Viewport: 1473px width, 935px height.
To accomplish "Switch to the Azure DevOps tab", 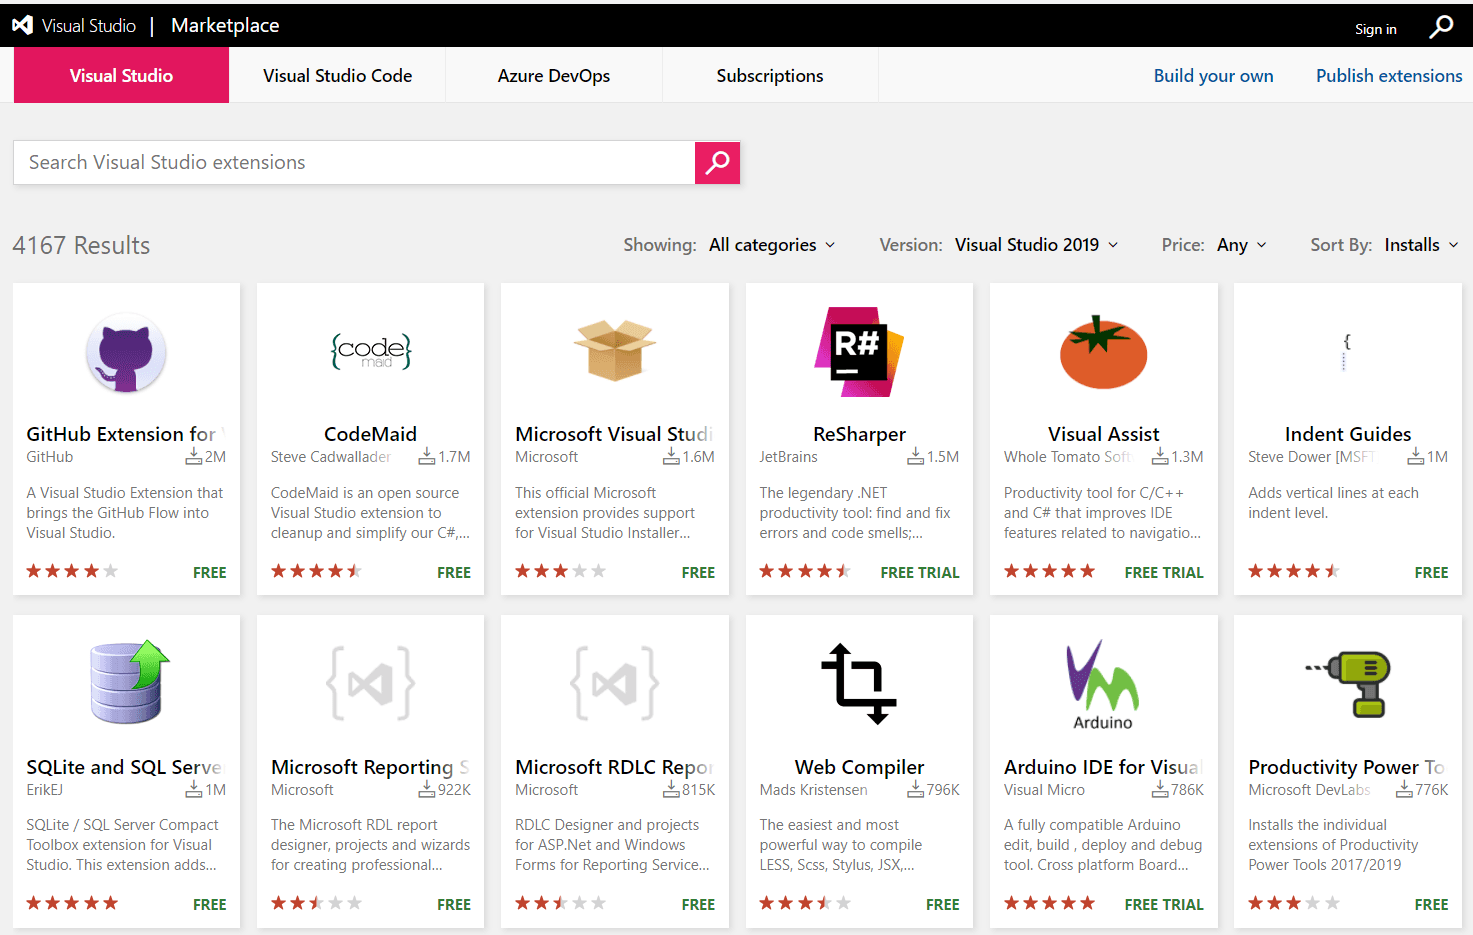I will tap(554, 75).
